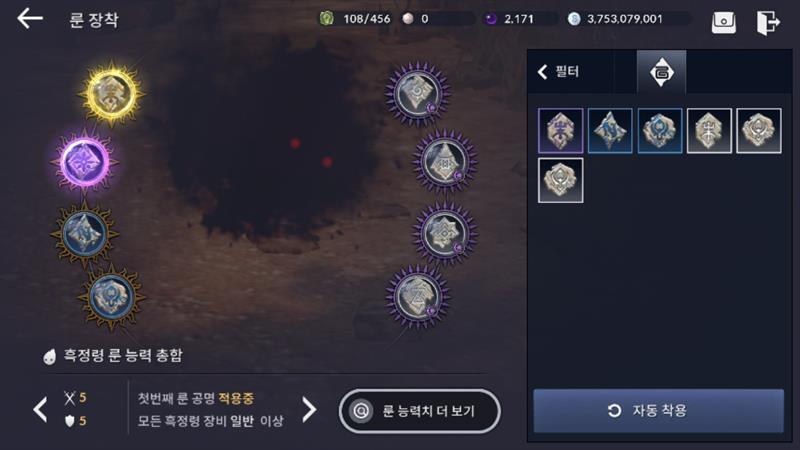
Task: Open the inventory bag icon
Action: (x=723, y=21)
